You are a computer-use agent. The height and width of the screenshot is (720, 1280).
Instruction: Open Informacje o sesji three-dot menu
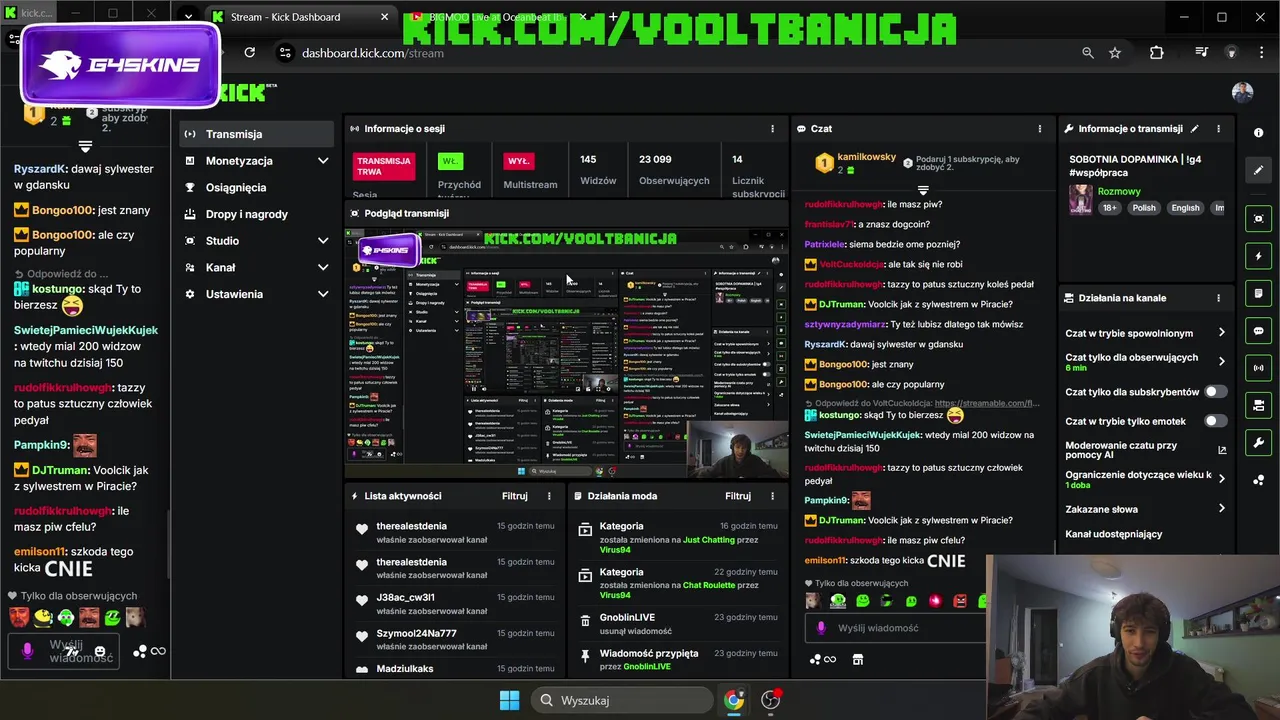point(772,128)
